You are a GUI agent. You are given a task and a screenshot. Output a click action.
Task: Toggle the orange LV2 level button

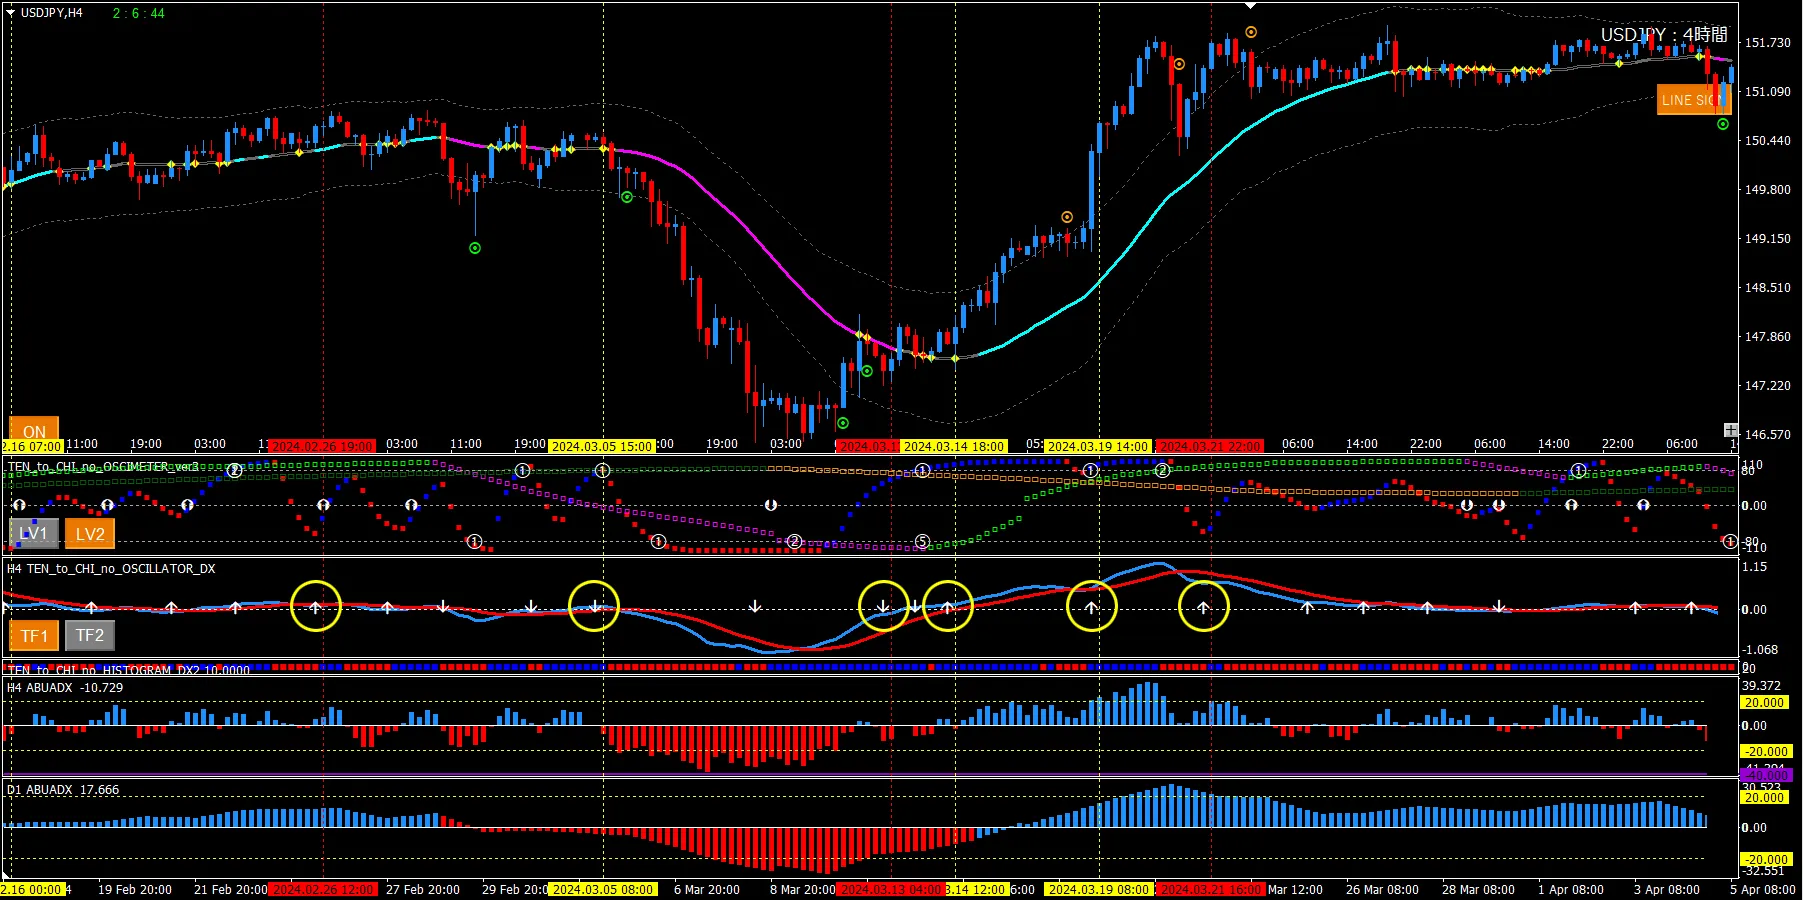[90, 533]
